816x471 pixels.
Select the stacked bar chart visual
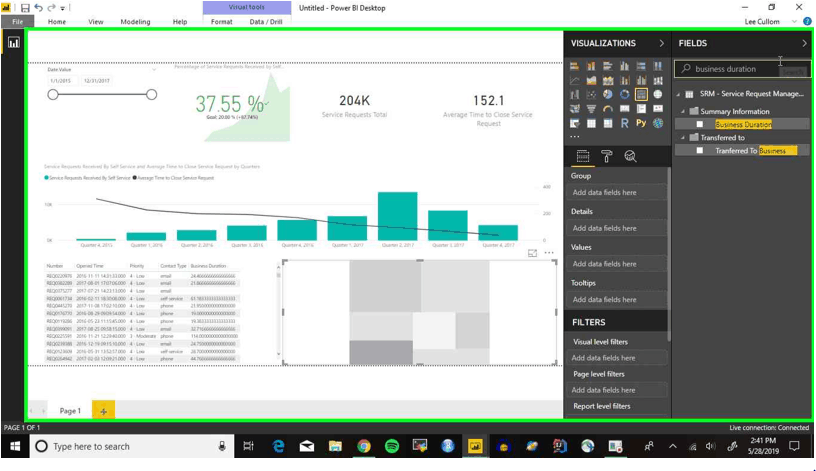[x=575, y=66]
